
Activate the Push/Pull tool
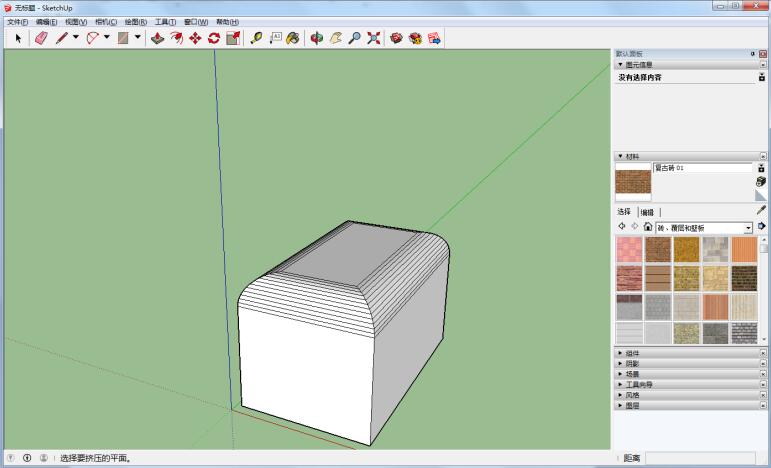coord(158,38)
